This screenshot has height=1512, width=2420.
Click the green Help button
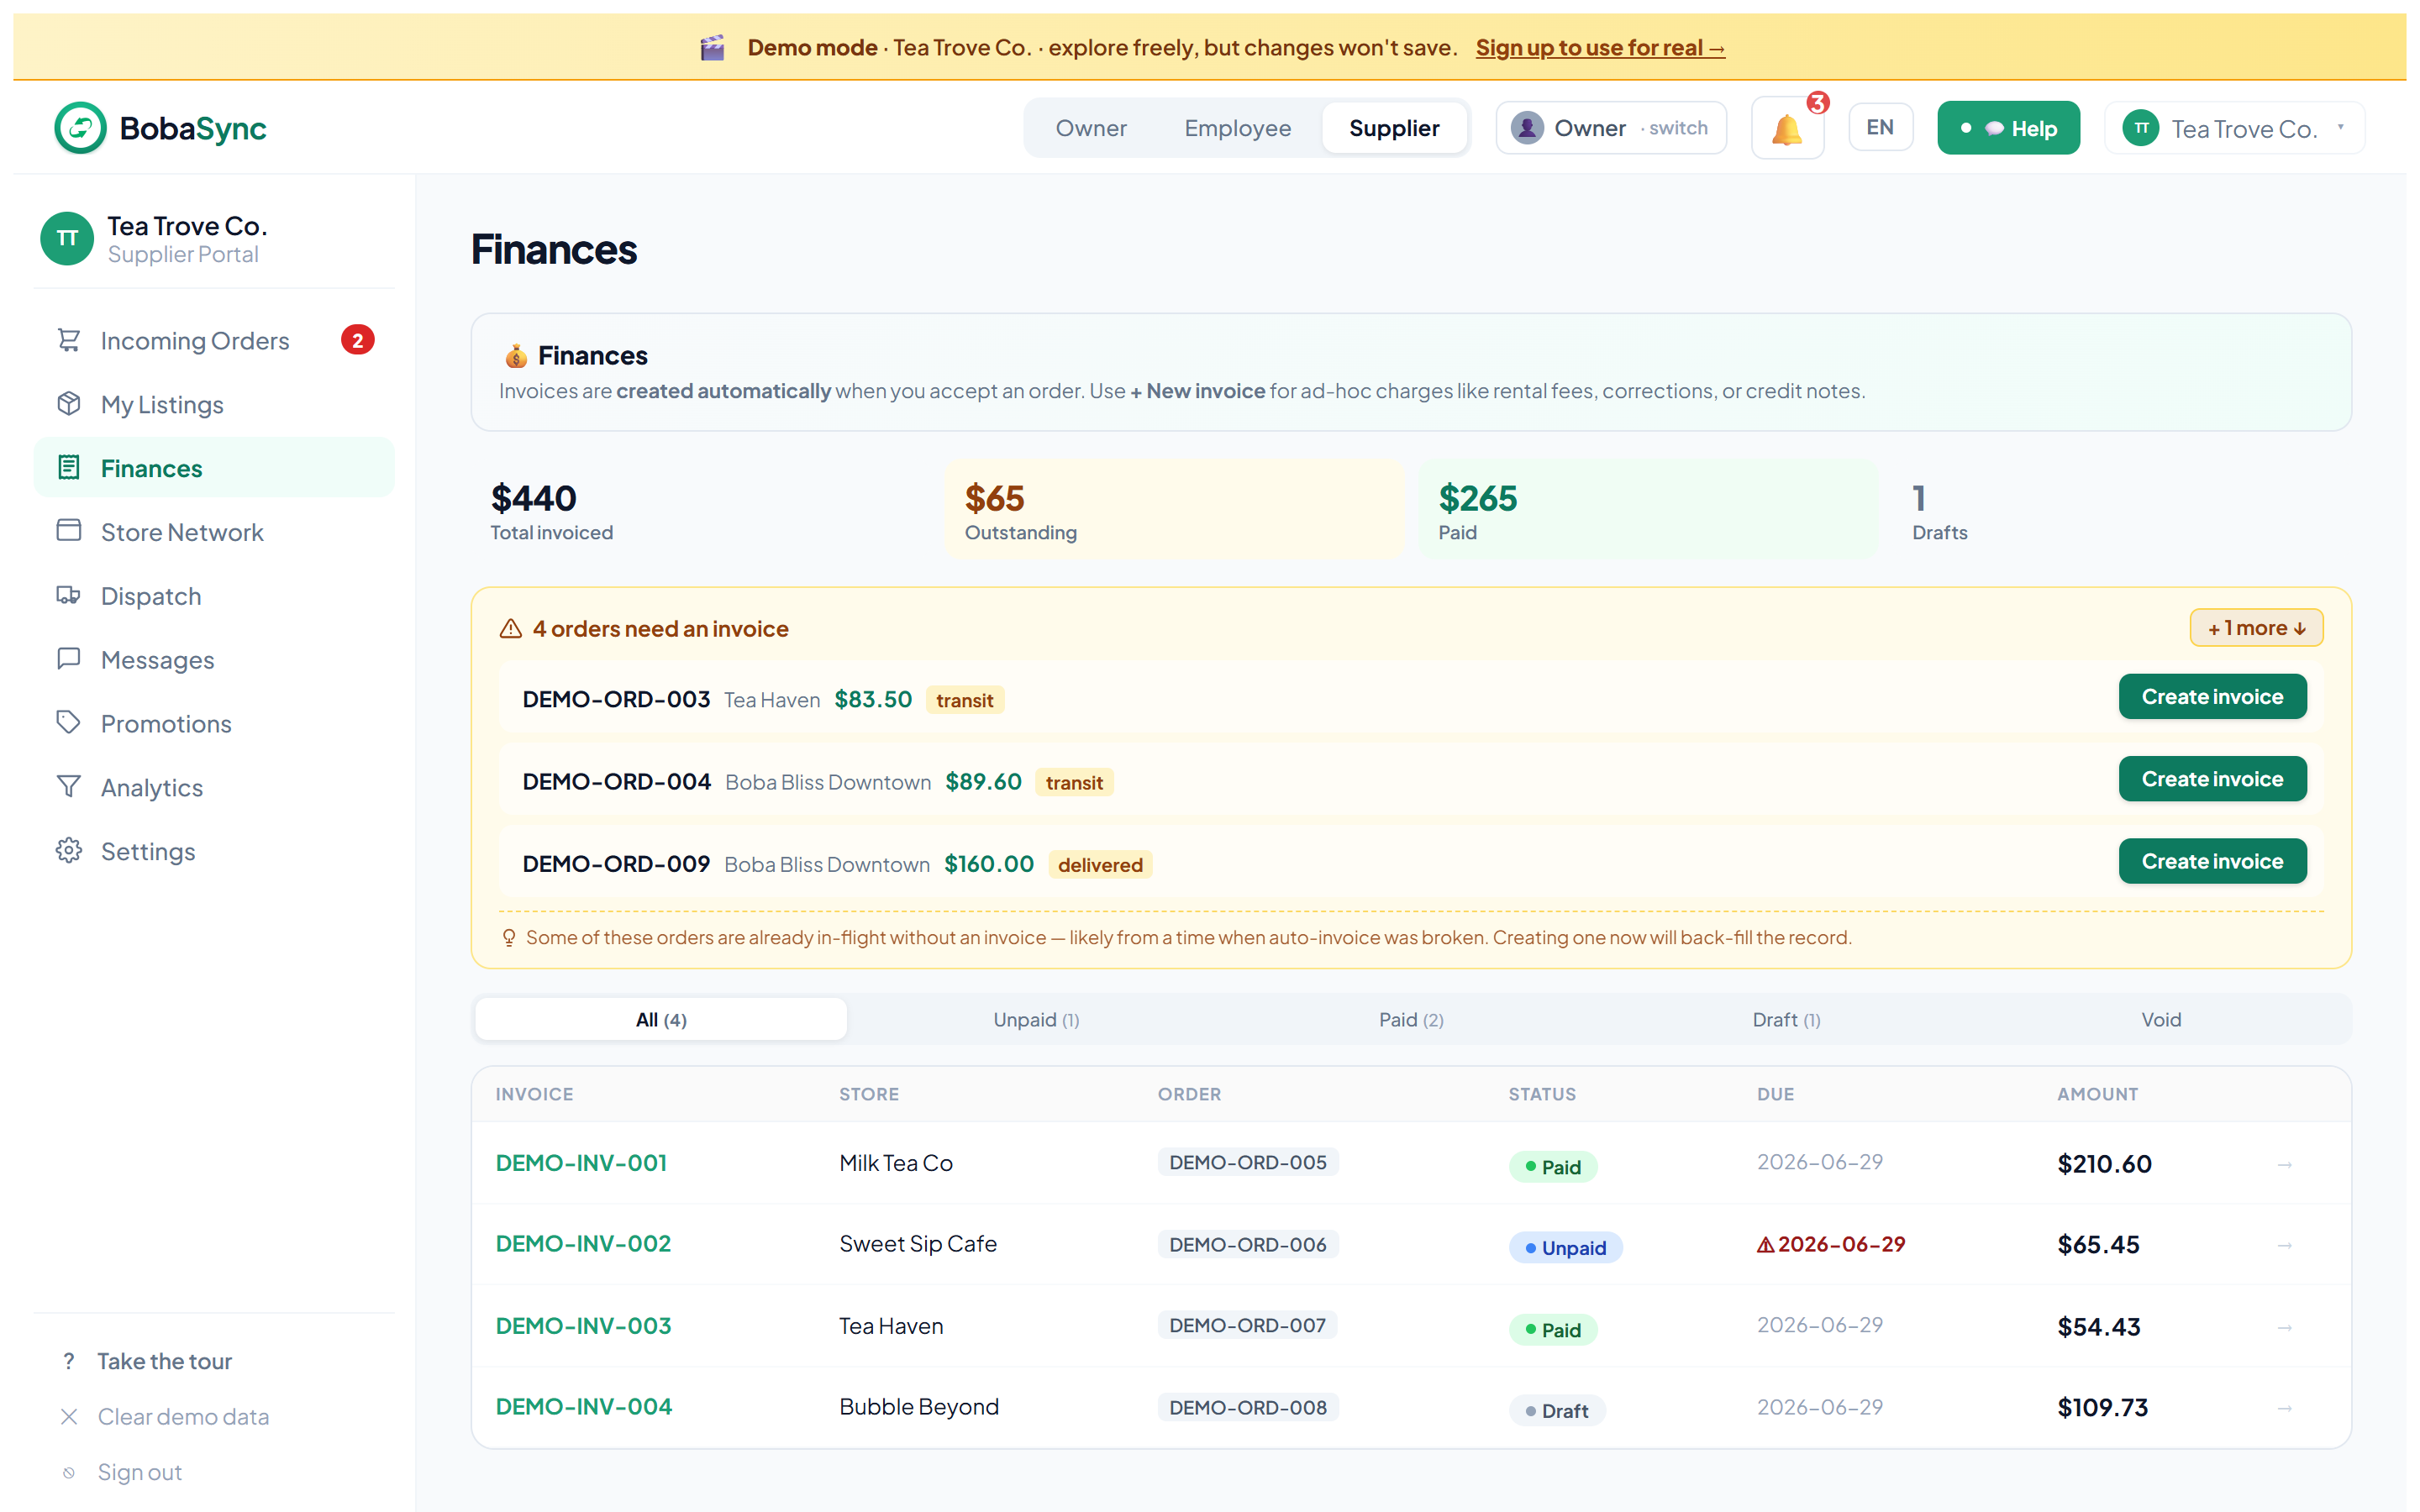[x=2008, y=128]
